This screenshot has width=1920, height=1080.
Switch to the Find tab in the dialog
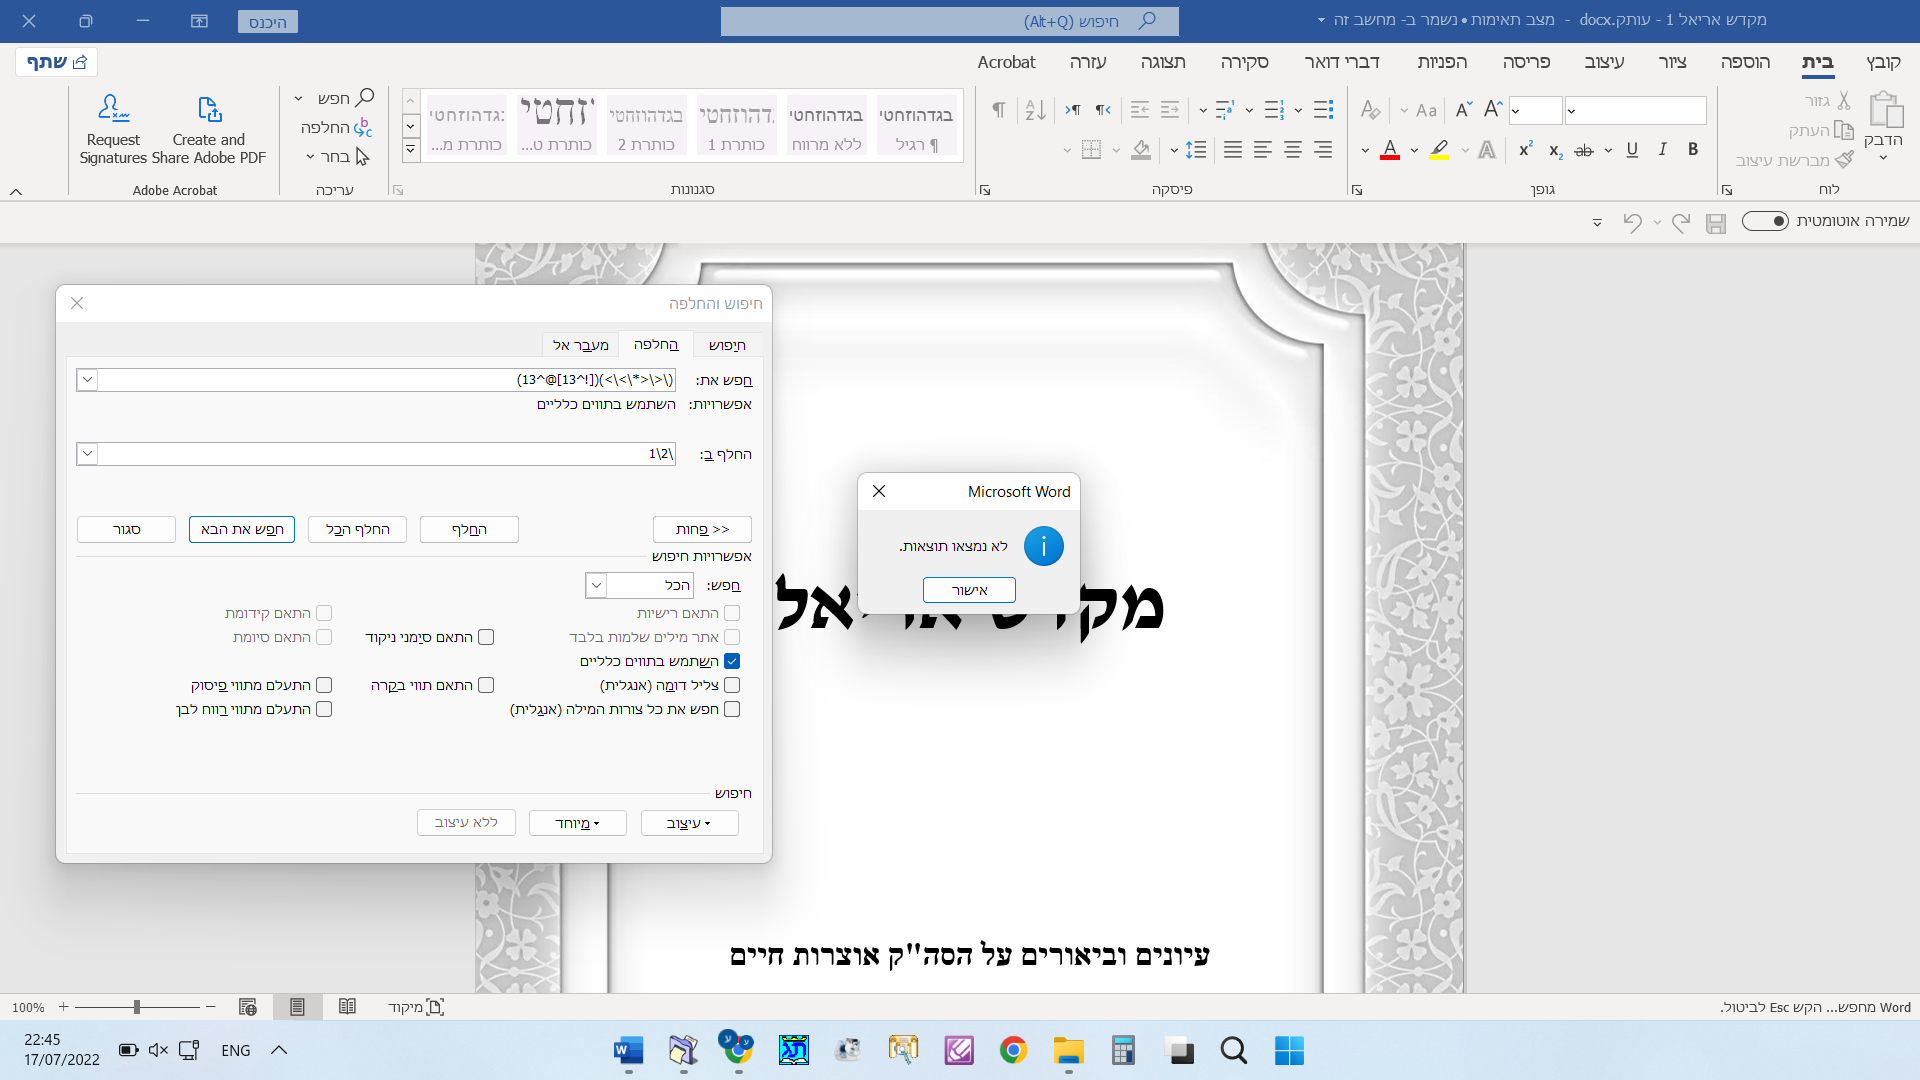(727, 345)
